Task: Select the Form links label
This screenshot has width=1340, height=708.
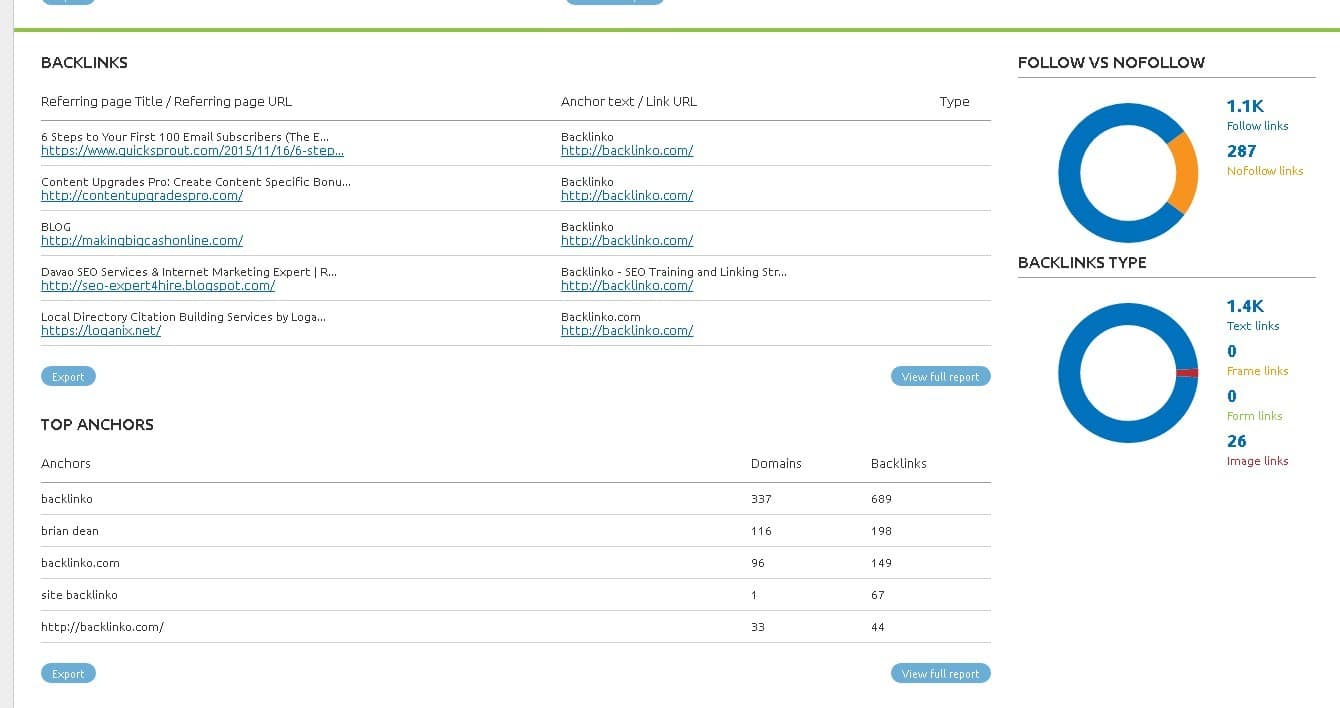Action: [x=1254, y=416]
